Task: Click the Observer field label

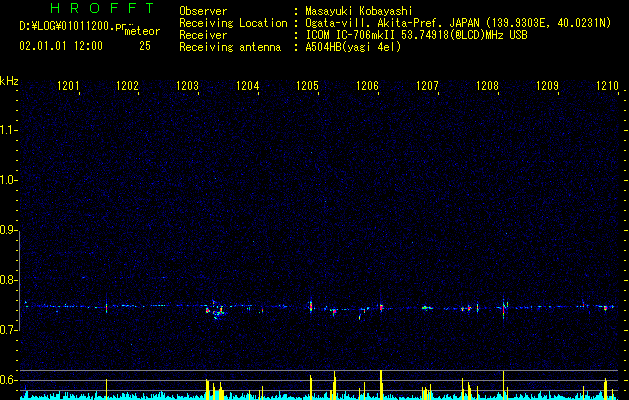Action: click(203, 11)
